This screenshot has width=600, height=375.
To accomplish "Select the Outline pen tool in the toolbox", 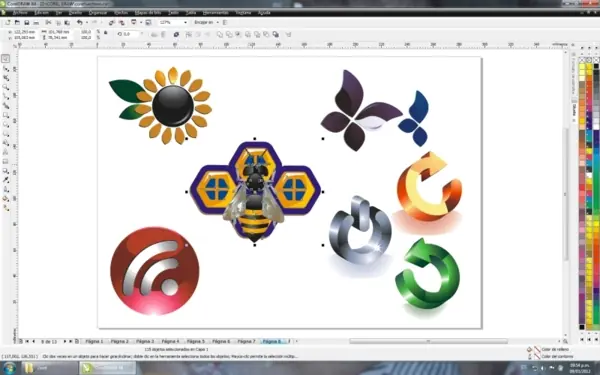I will [5, 189].
